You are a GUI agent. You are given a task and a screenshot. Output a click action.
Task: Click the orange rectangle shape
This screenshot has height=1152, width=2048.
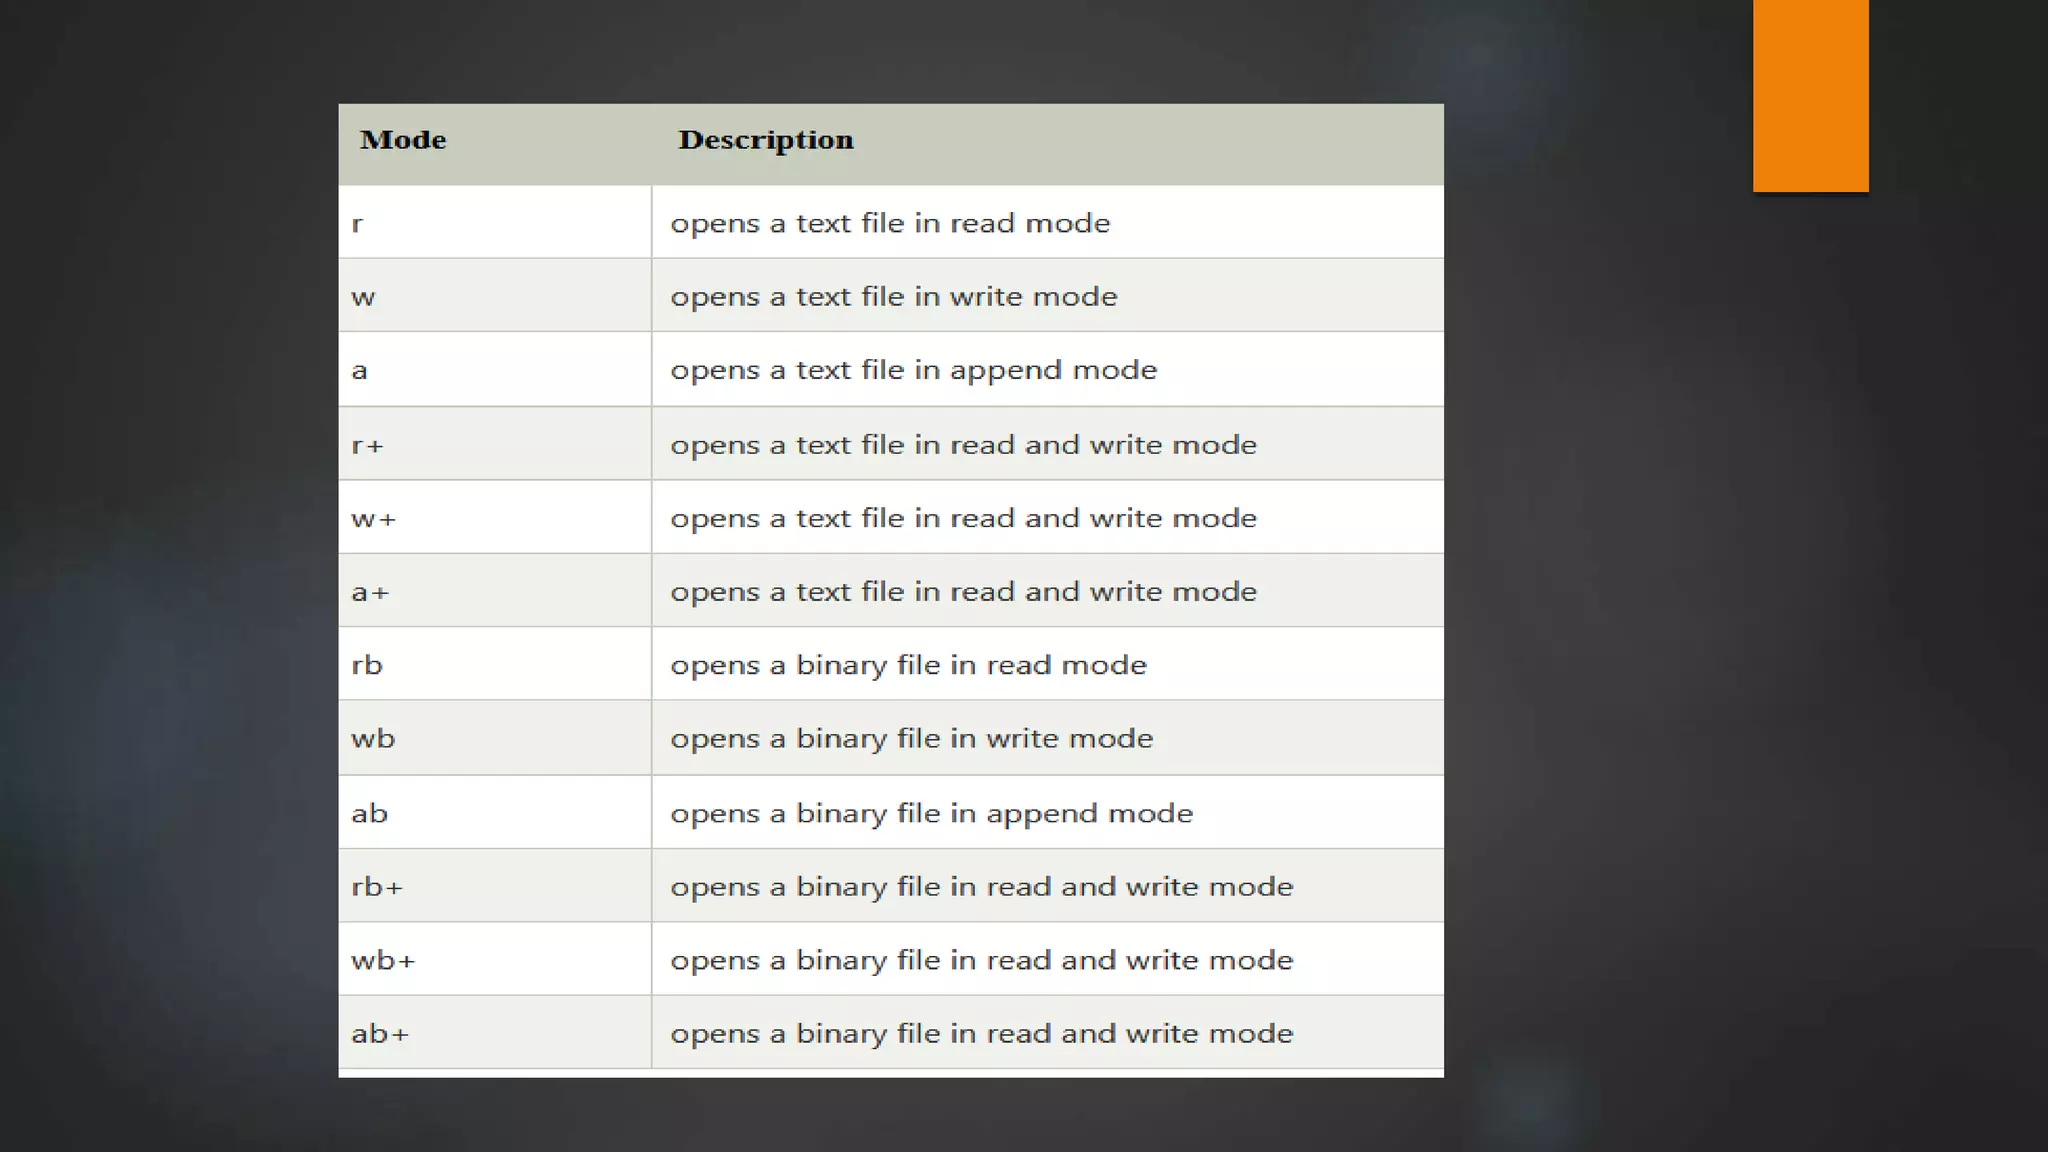1810,95
